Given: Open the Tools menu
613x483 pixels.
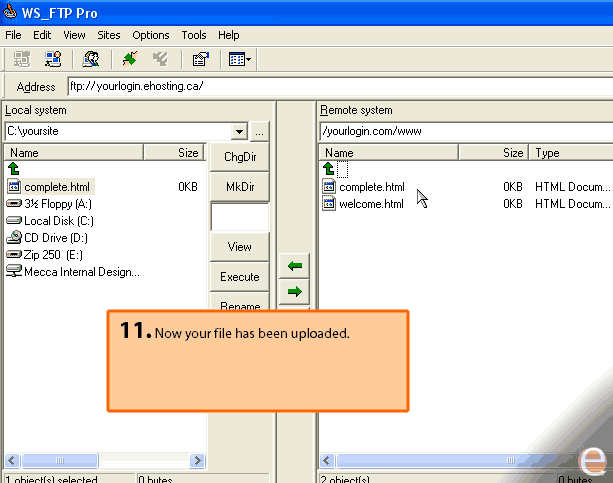Looking at the screenshot, I should 194,35.
